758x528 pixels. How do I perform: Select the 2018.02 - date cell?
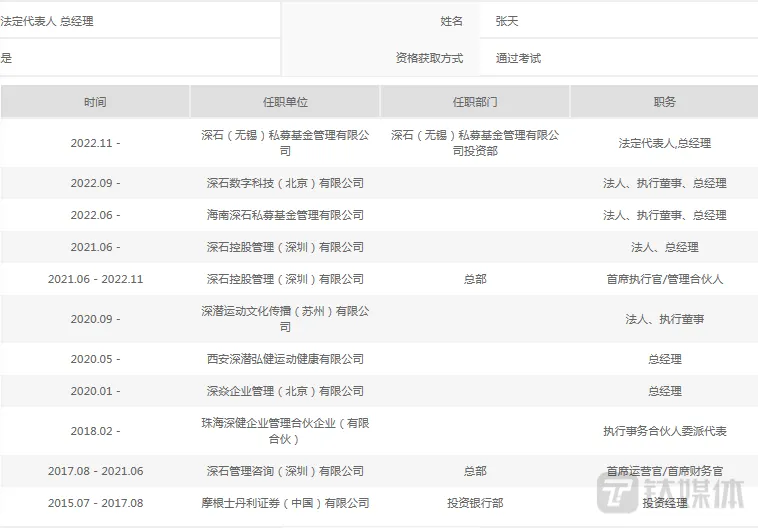click(x=95, y=431)
